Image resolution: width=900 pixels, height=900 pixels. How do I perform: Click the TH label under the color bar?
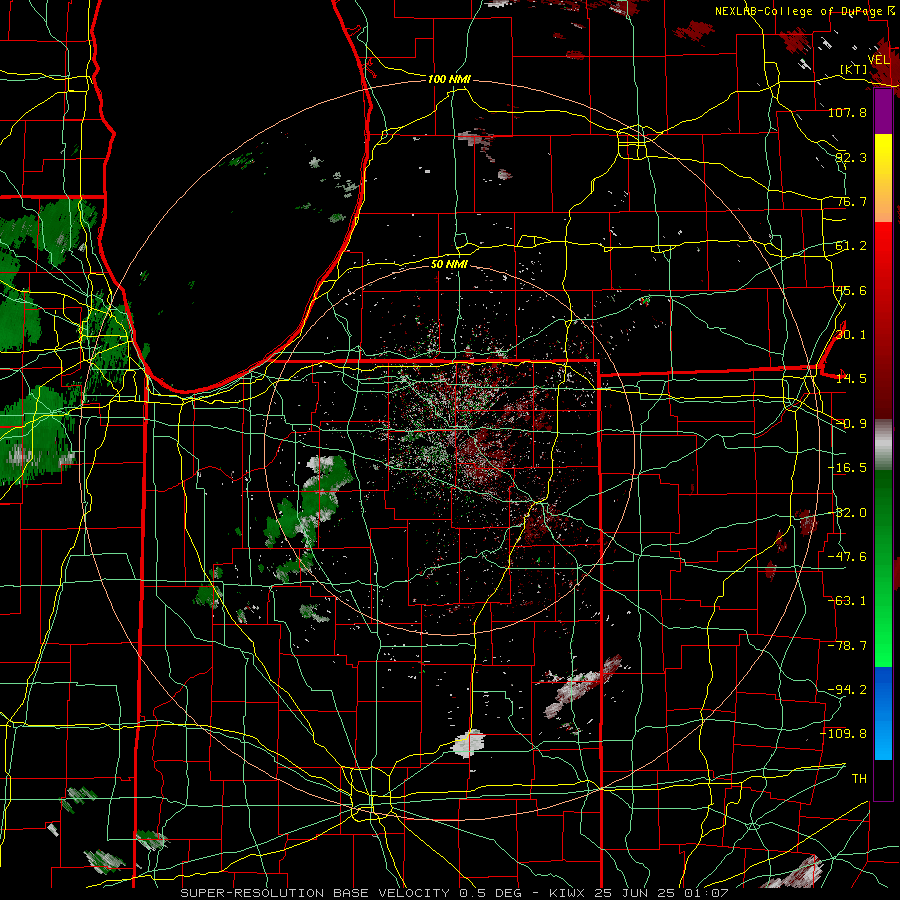(x=859, y=779)
